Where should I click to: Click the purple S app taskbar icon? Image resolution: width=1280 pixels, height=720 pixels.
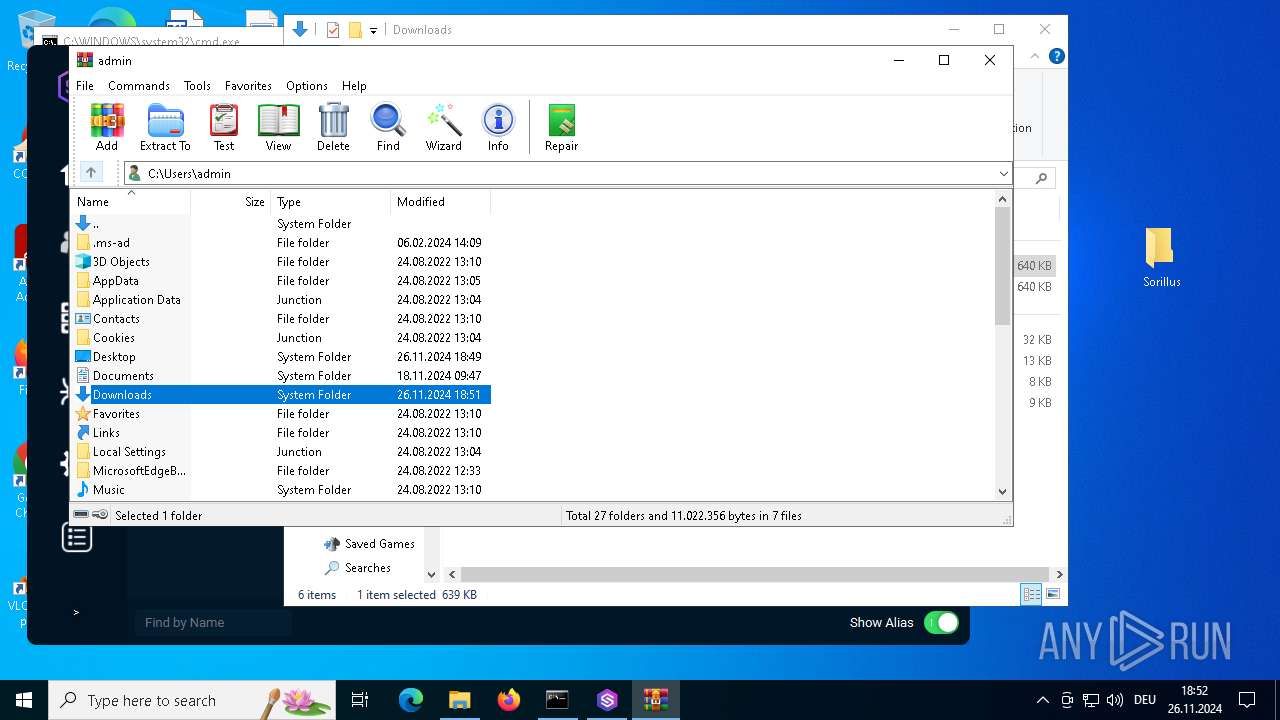[607, 700]
